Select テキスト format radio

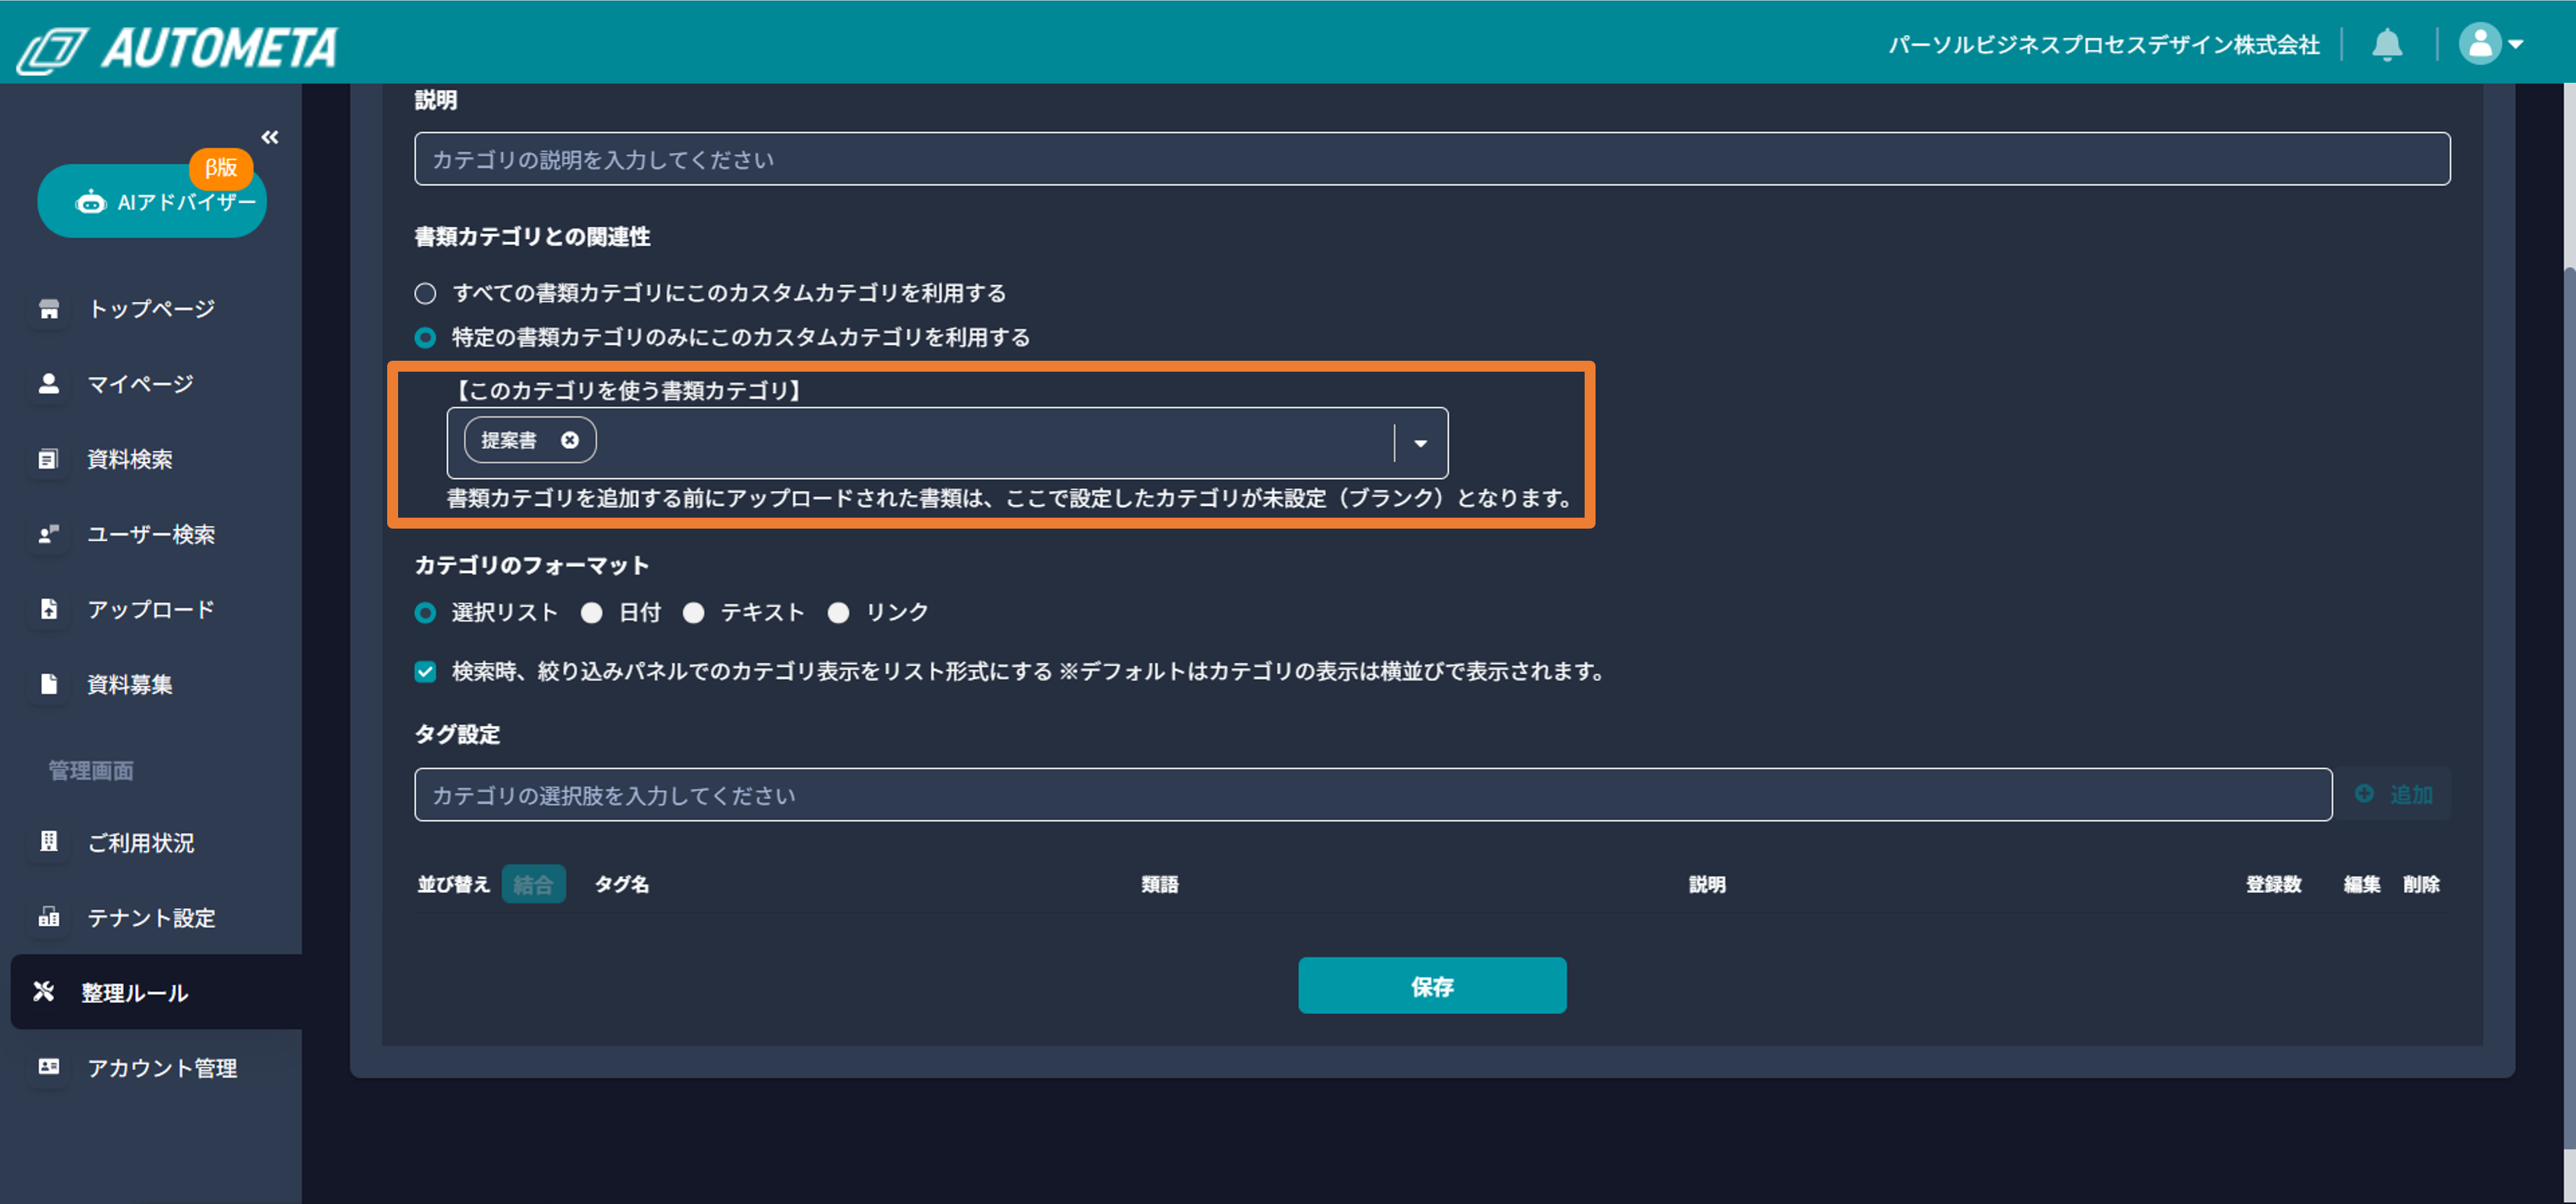coord(694,613)
